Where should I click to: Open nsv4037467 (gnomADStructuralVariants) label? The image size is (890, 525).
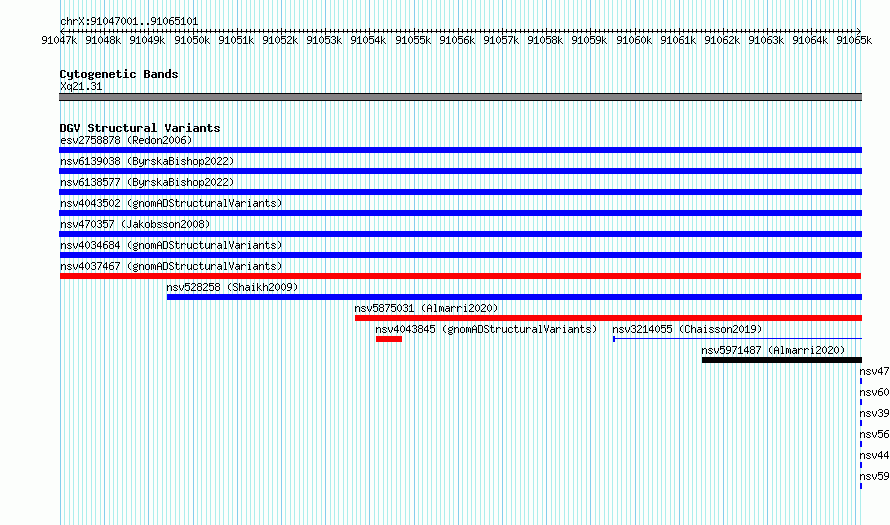pyautogui.click(x=171, y=266)
